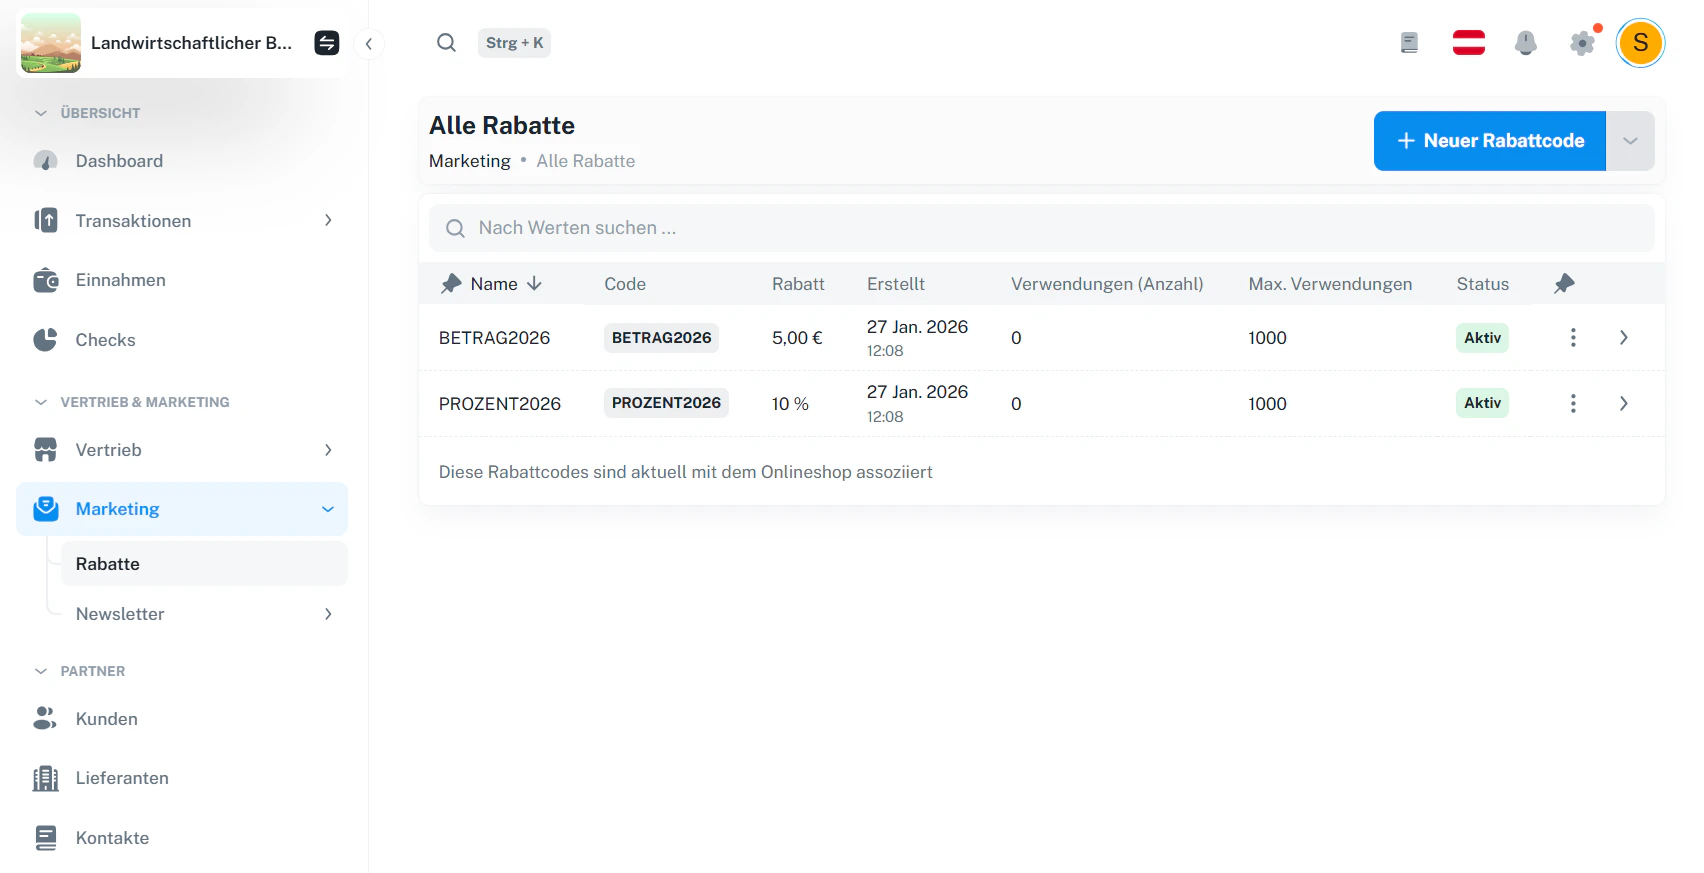Click the PROZENT2026 code badge
This screenshot has height=873, width=1704.
(x=666, y=403)
